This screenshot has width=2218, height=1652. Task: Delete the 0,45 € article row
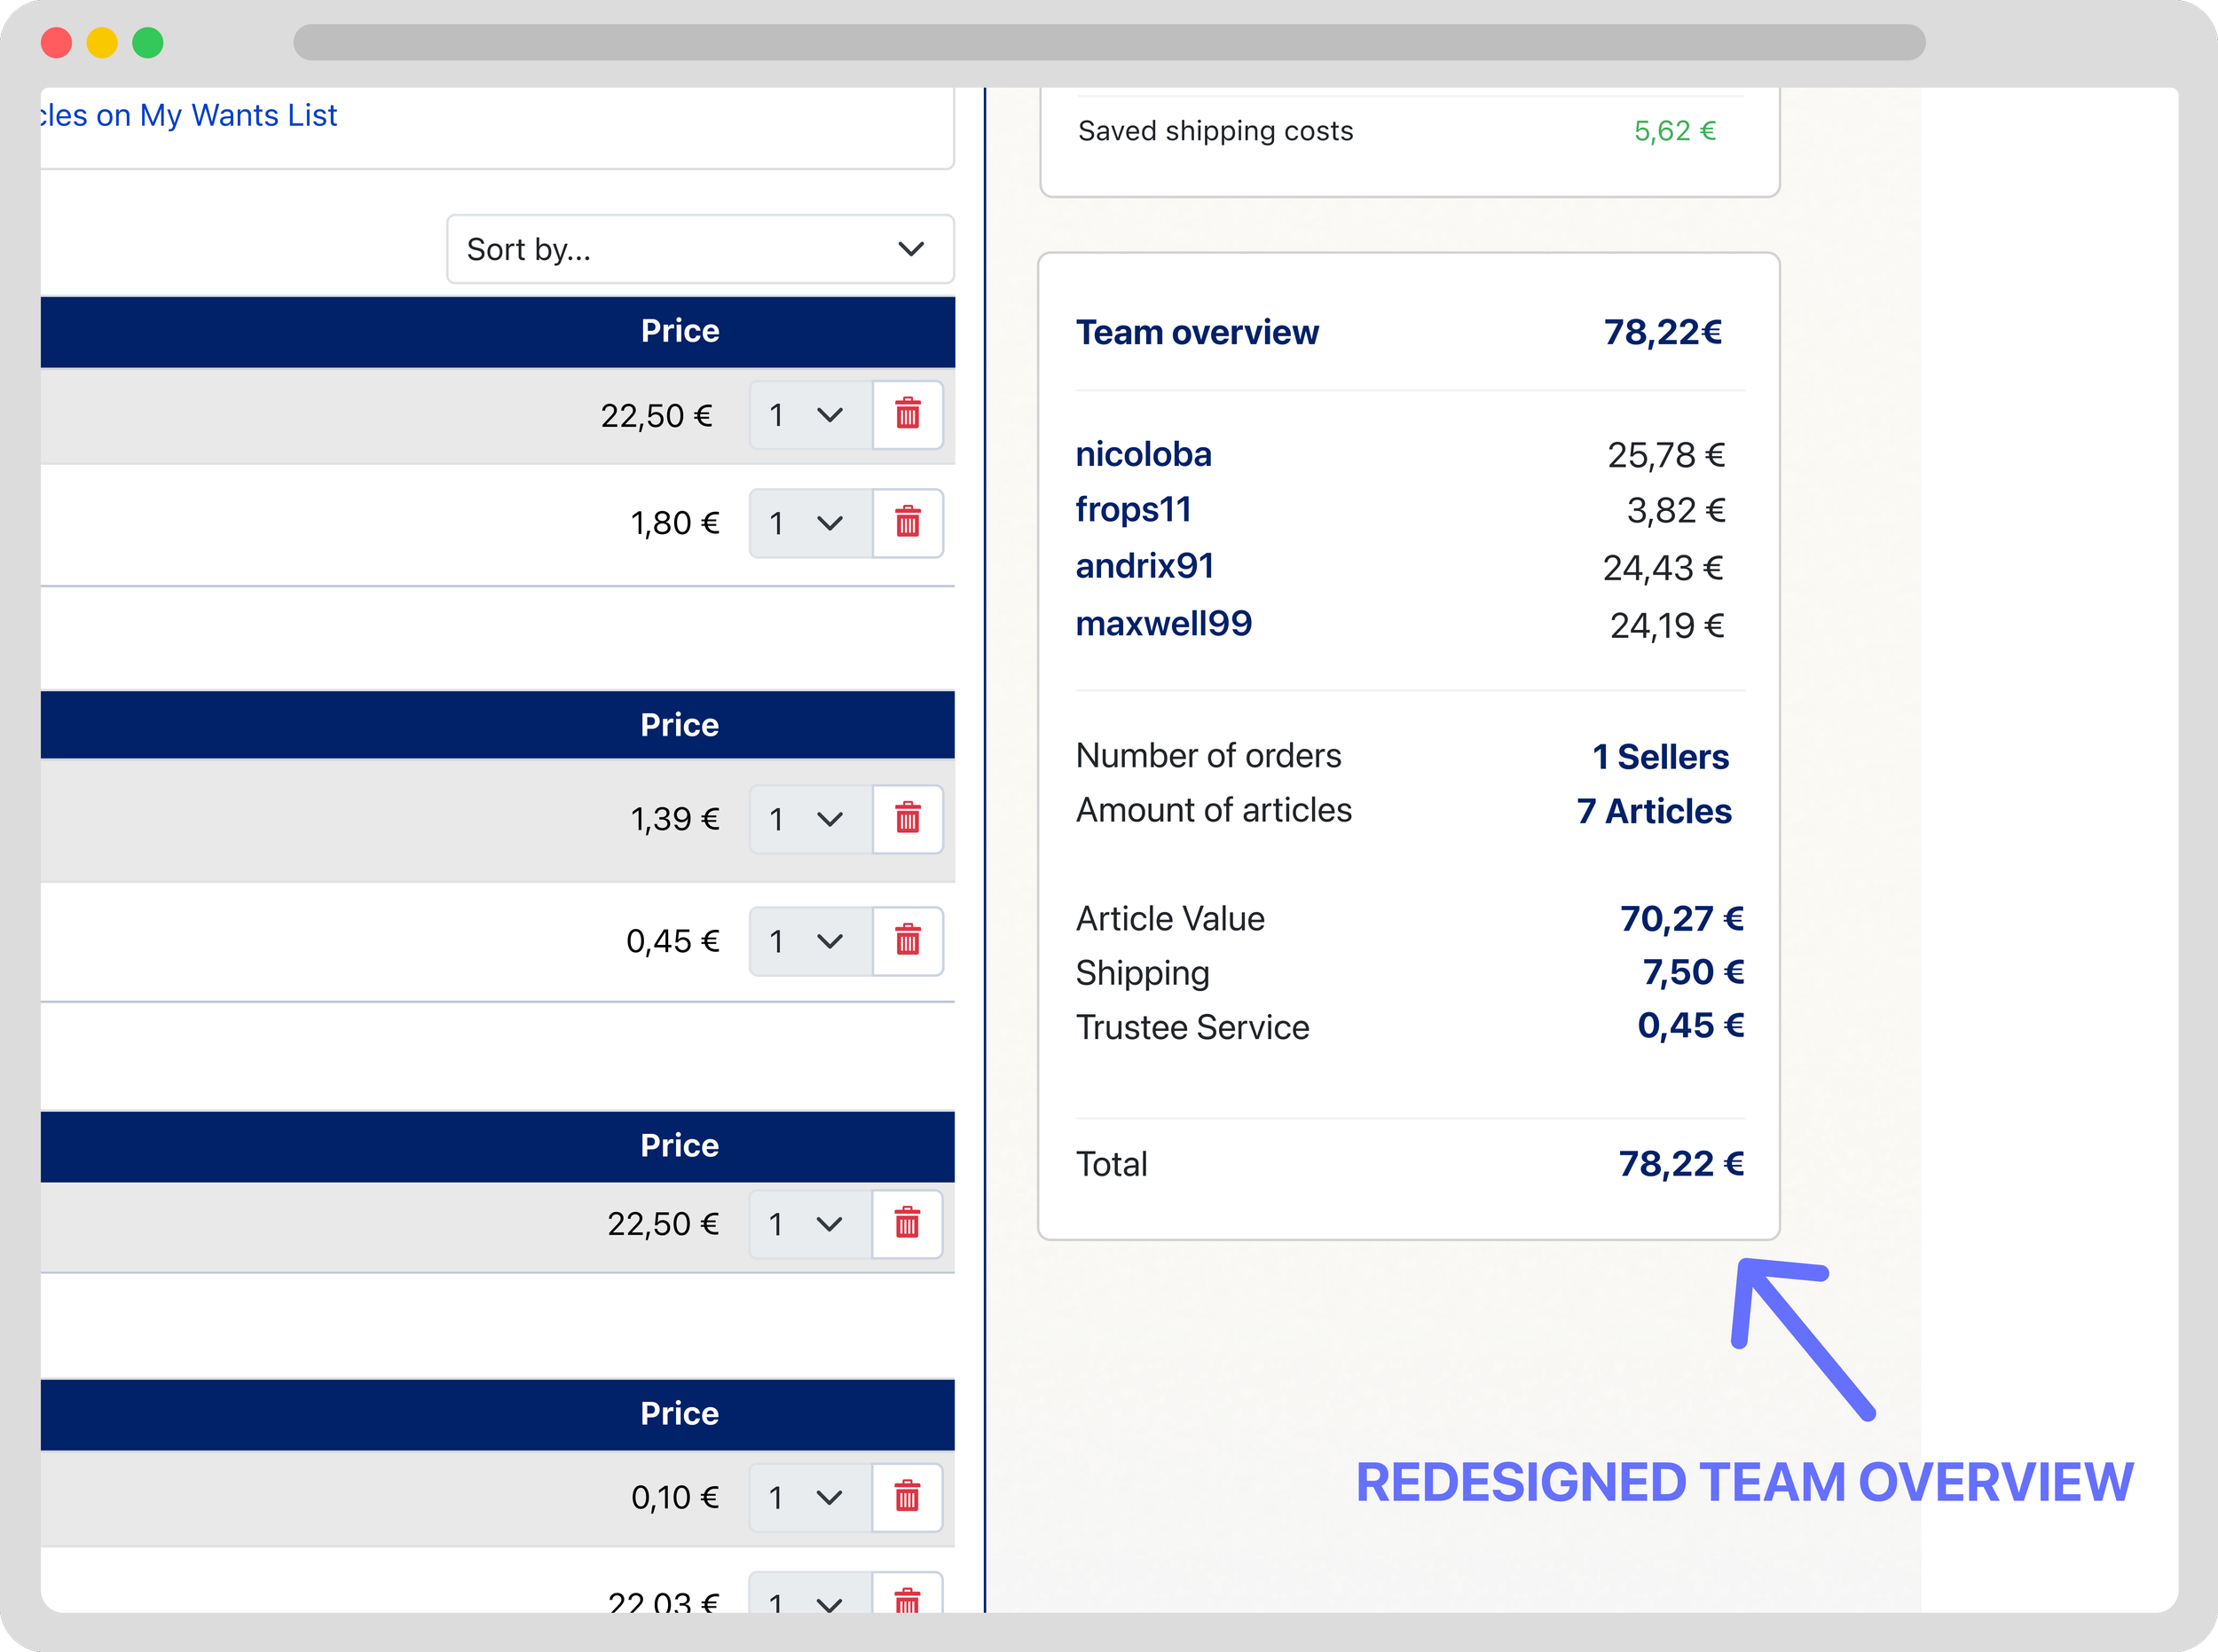[x=907, y=941]
